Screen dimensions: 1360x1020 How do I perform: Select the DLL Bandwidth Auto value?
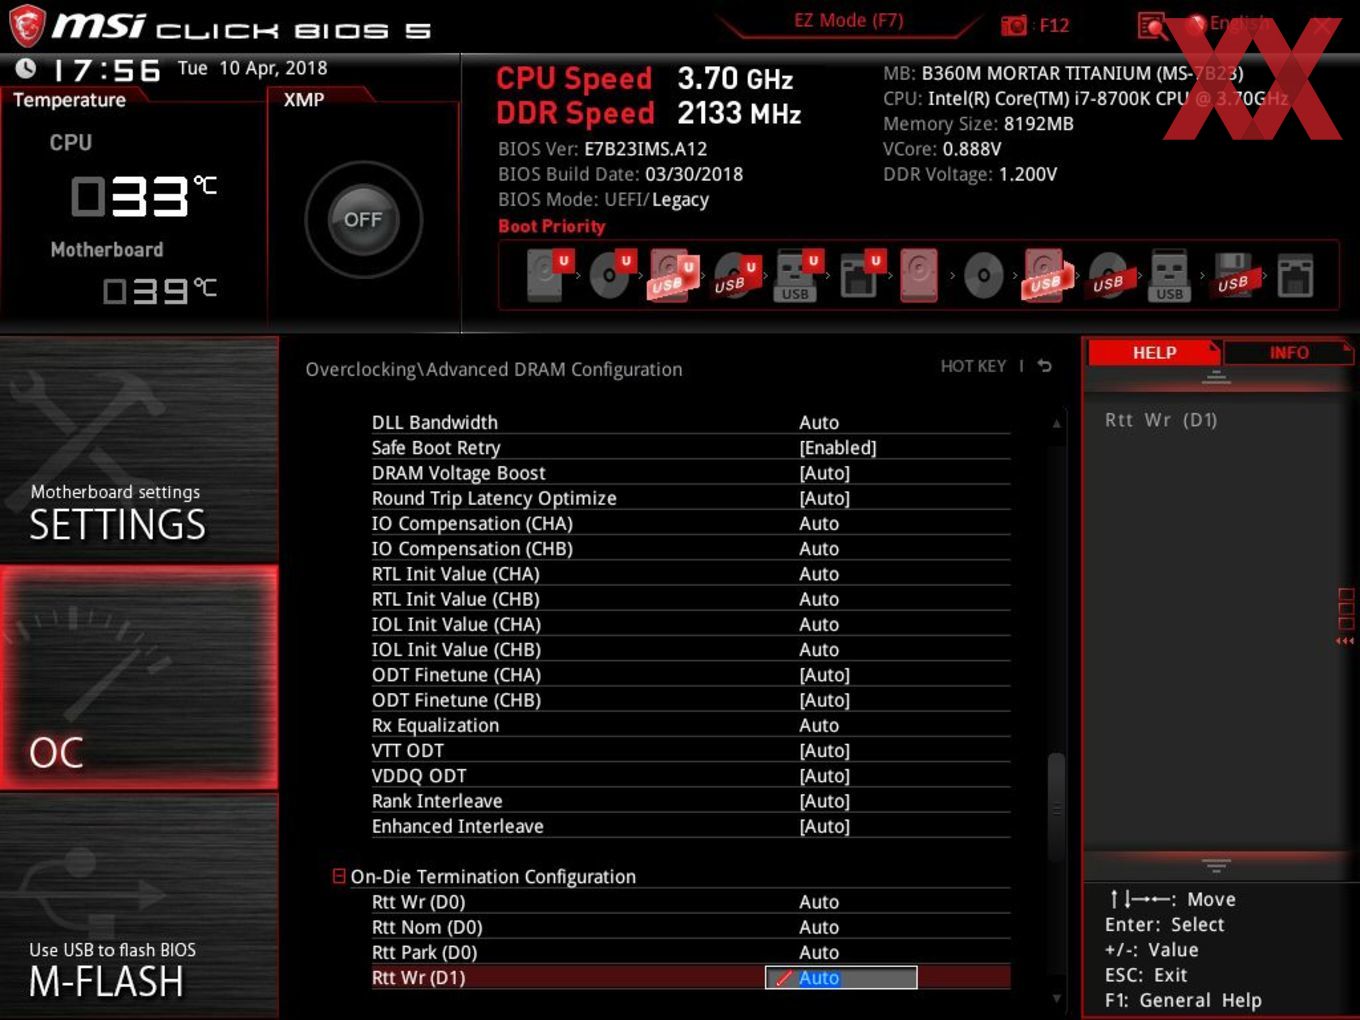pos(819,422)
